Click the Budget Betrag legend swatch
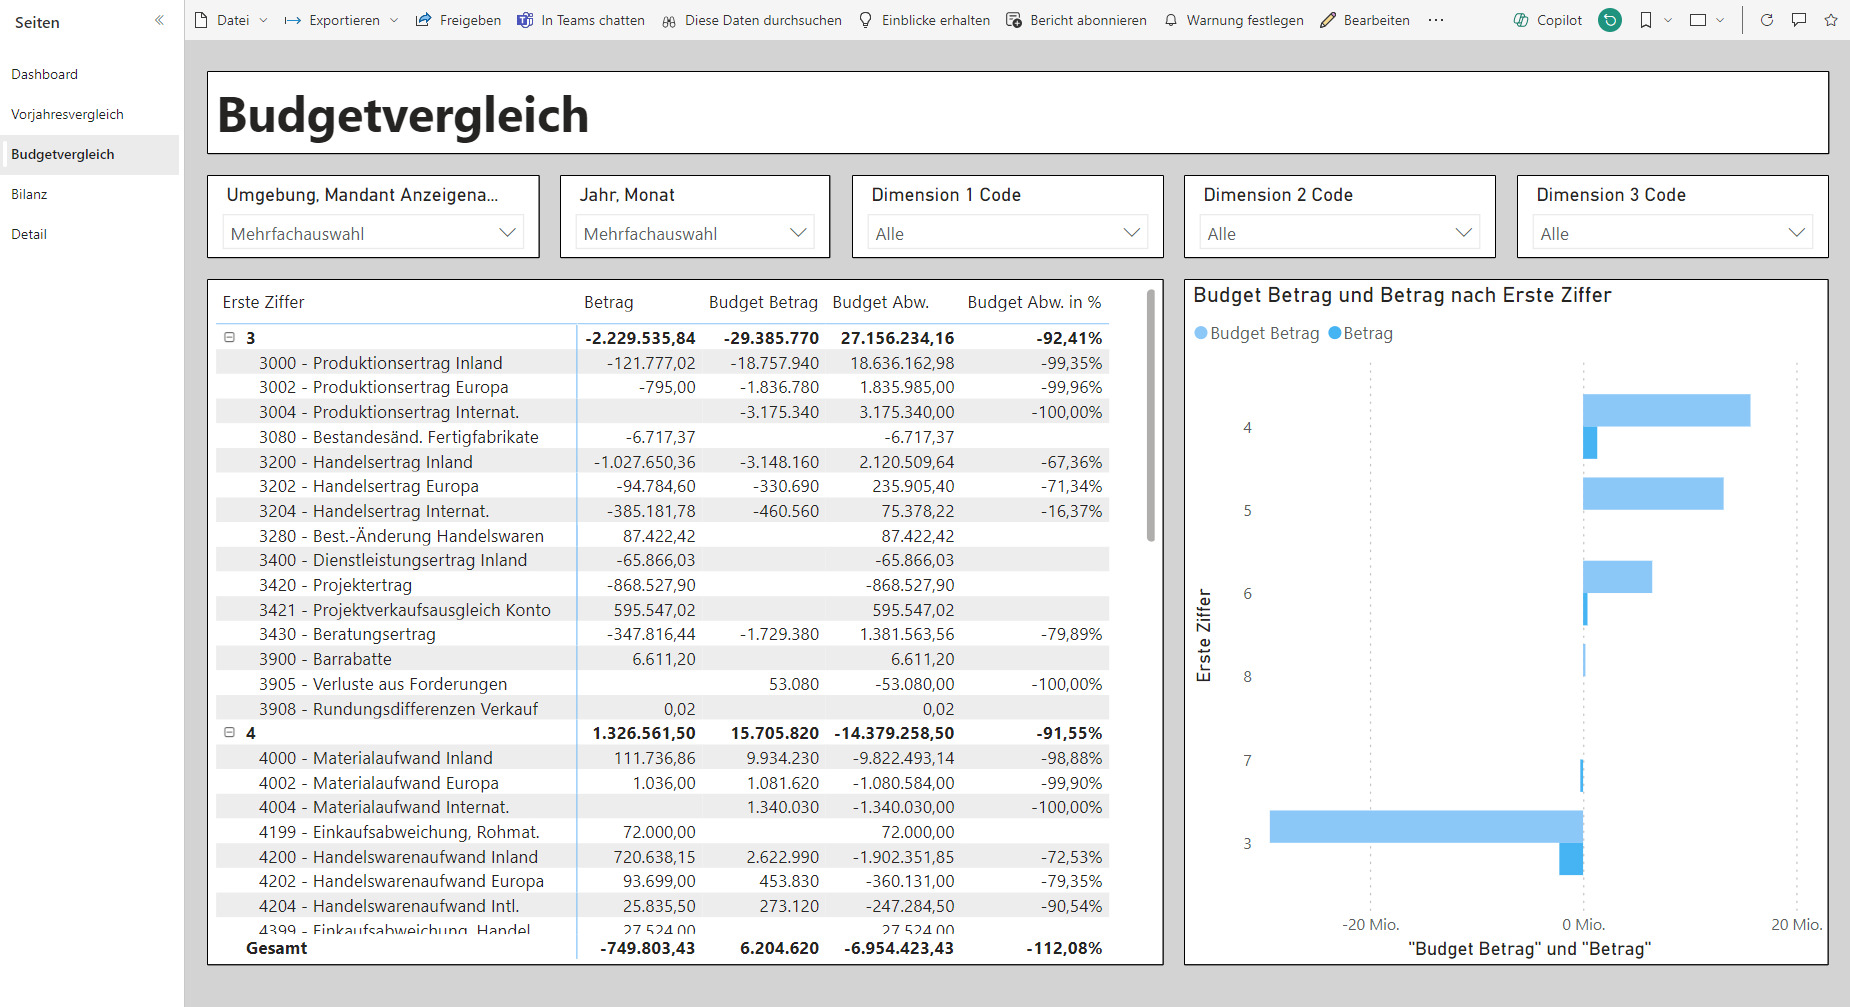Image resolution: width=1850 pixels, height=1007 pixels. (x=1201, y=333)
